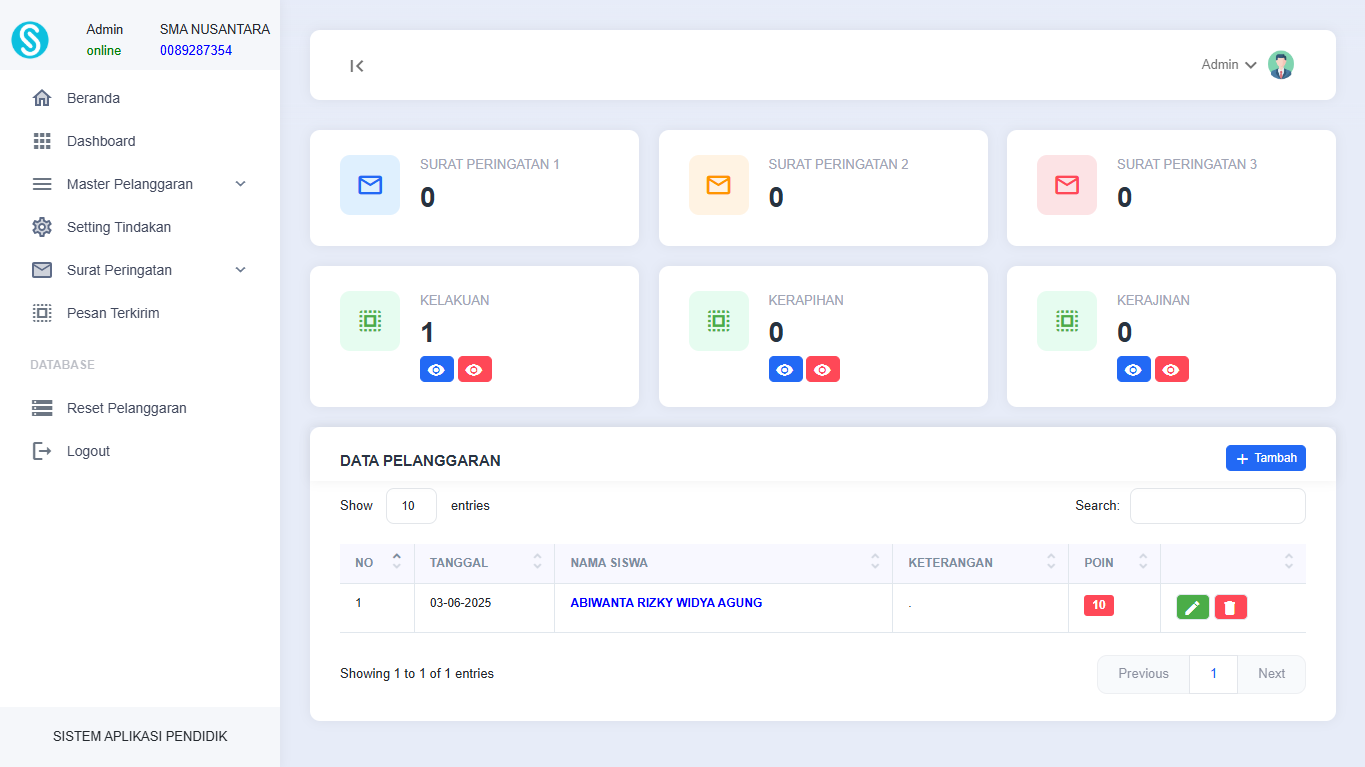This screenshot has width=1365, height=767.
Task: Open the Admin user dropdown
Action: coord(1228,65)
